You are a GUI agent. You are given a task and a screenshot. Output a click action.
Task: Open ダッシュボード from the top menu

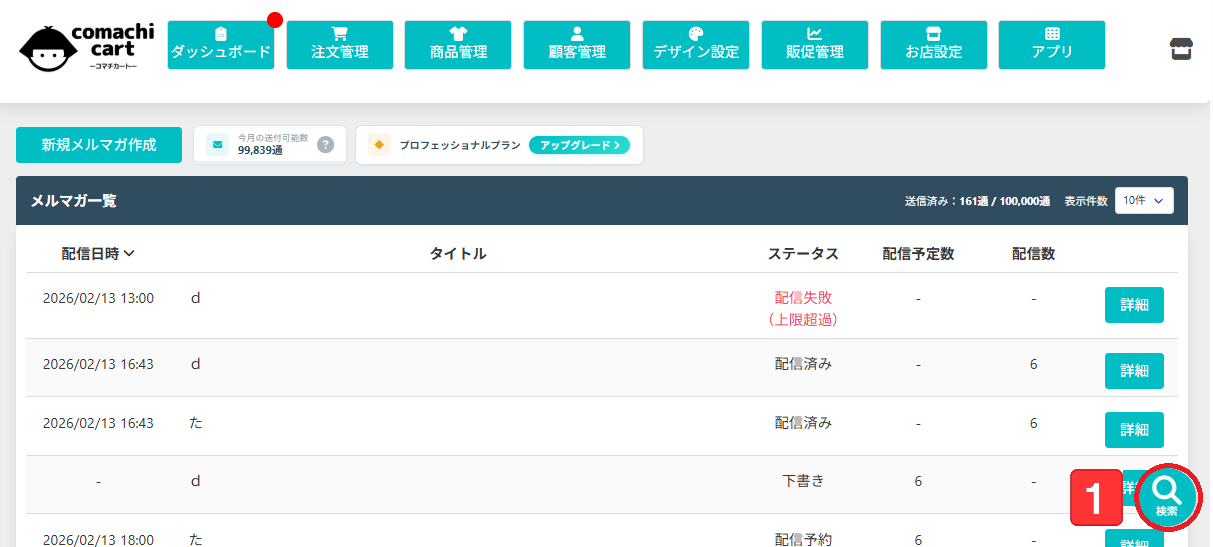click(220, 45)
